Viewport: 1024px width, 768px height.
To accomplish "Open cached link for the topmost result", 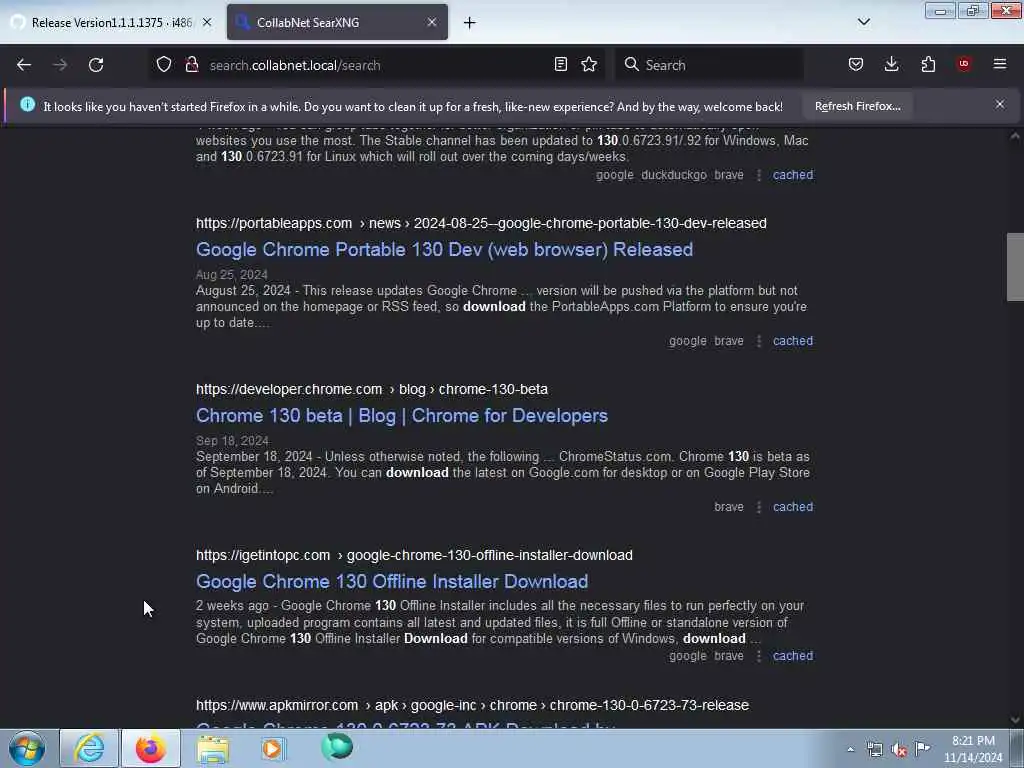I will click(x=793, y=175).
